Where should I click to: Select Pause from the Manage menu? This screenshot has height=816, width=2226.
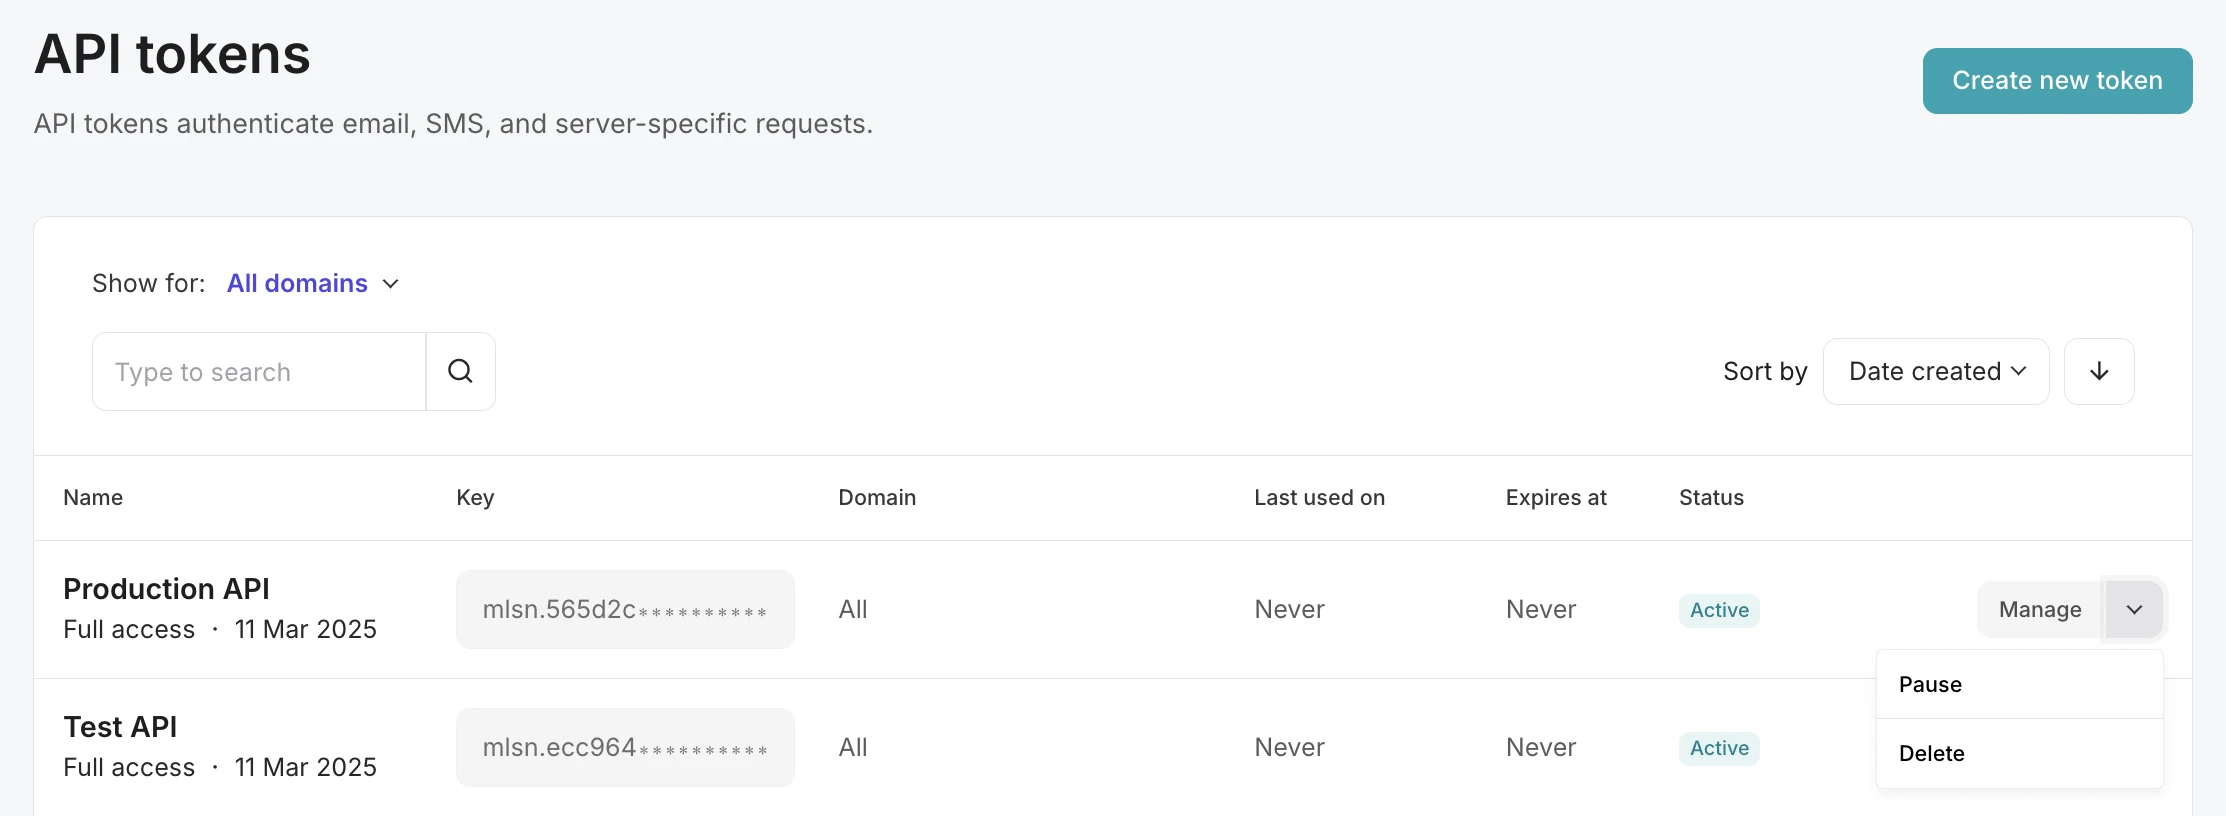1930,684
